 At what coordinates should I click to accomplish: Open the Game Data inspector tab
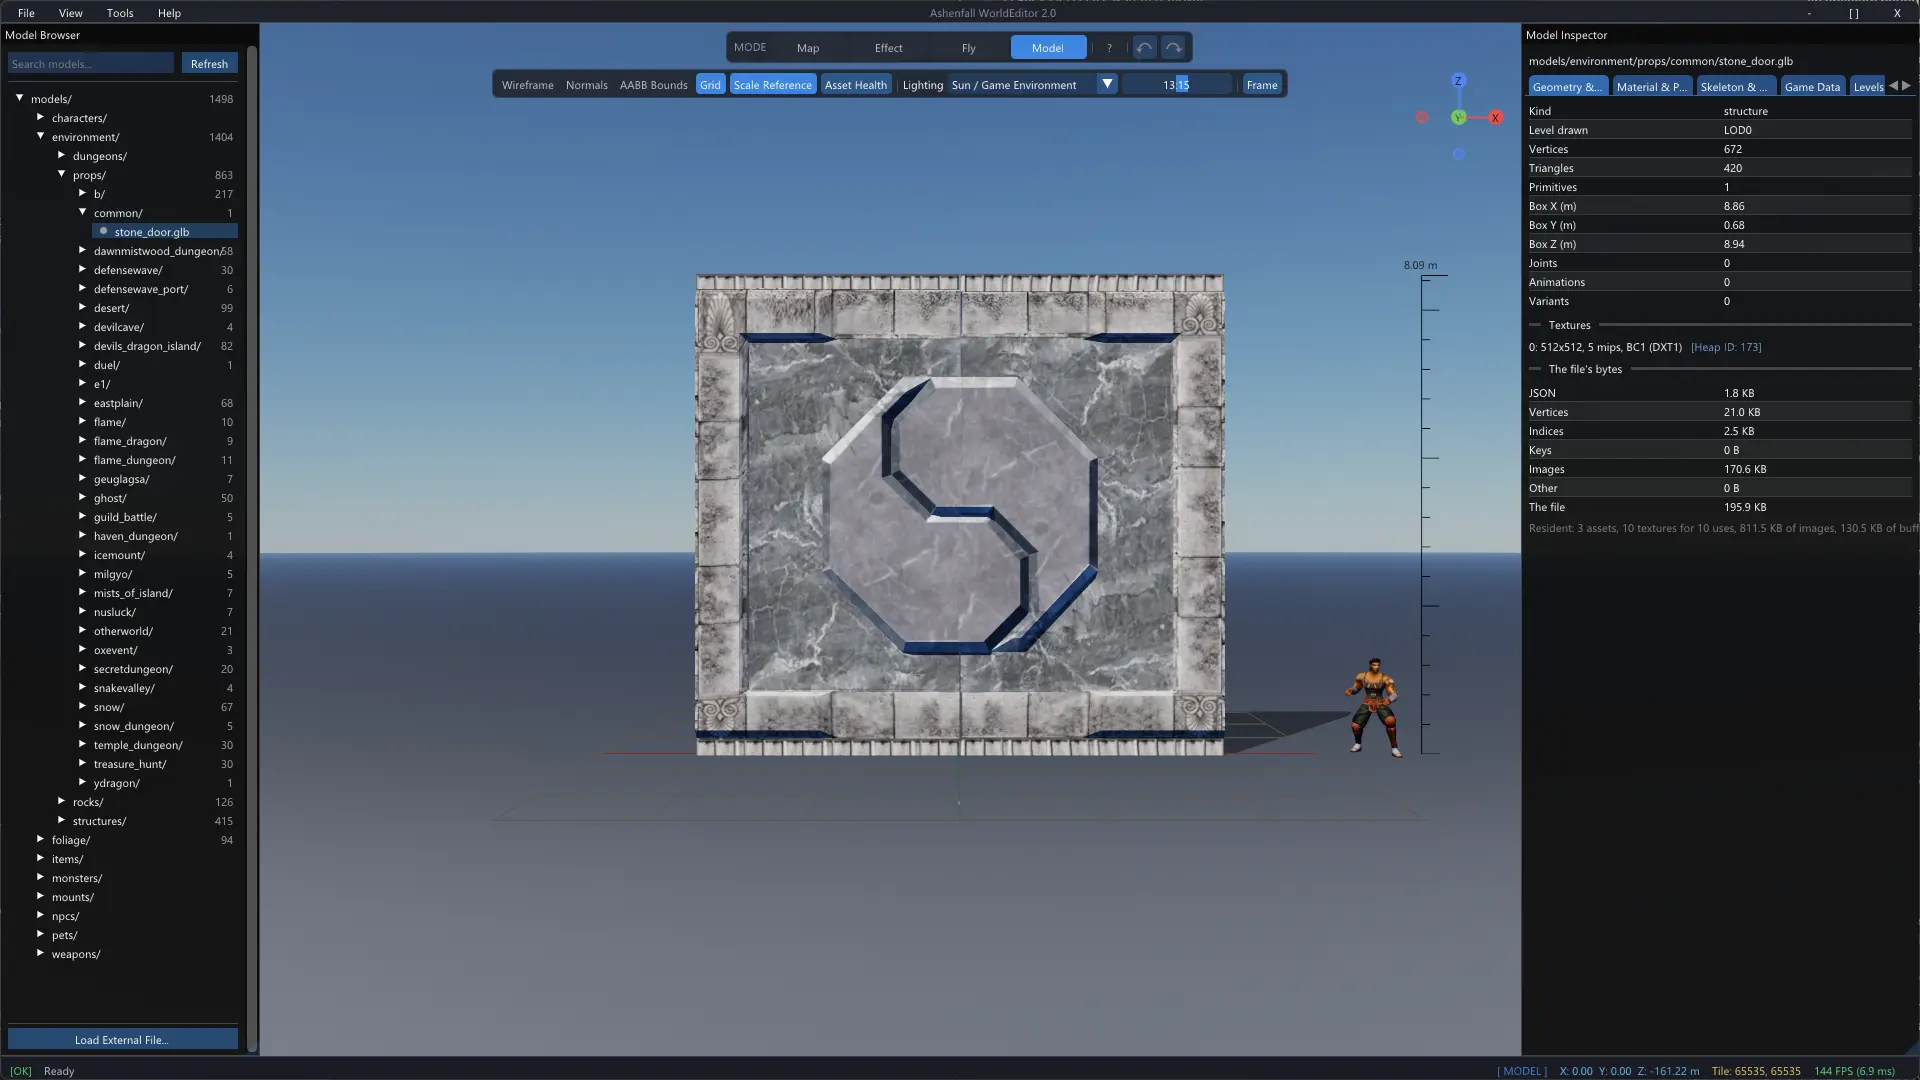[1812, 87]
